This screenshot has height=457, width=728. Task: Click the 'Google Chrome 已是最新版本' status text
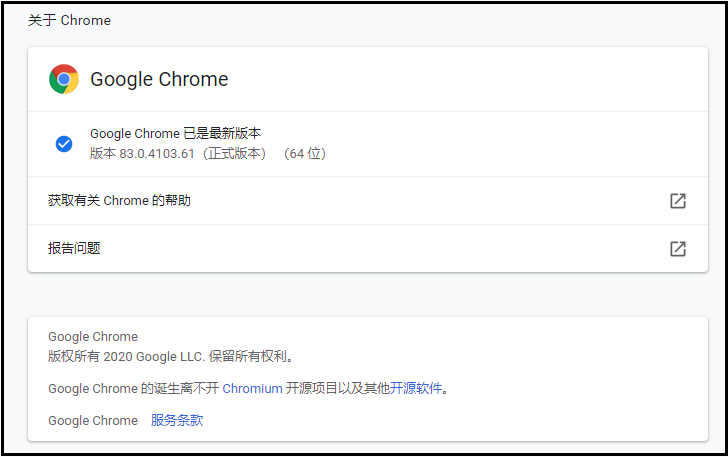click(x=176, y=133)
